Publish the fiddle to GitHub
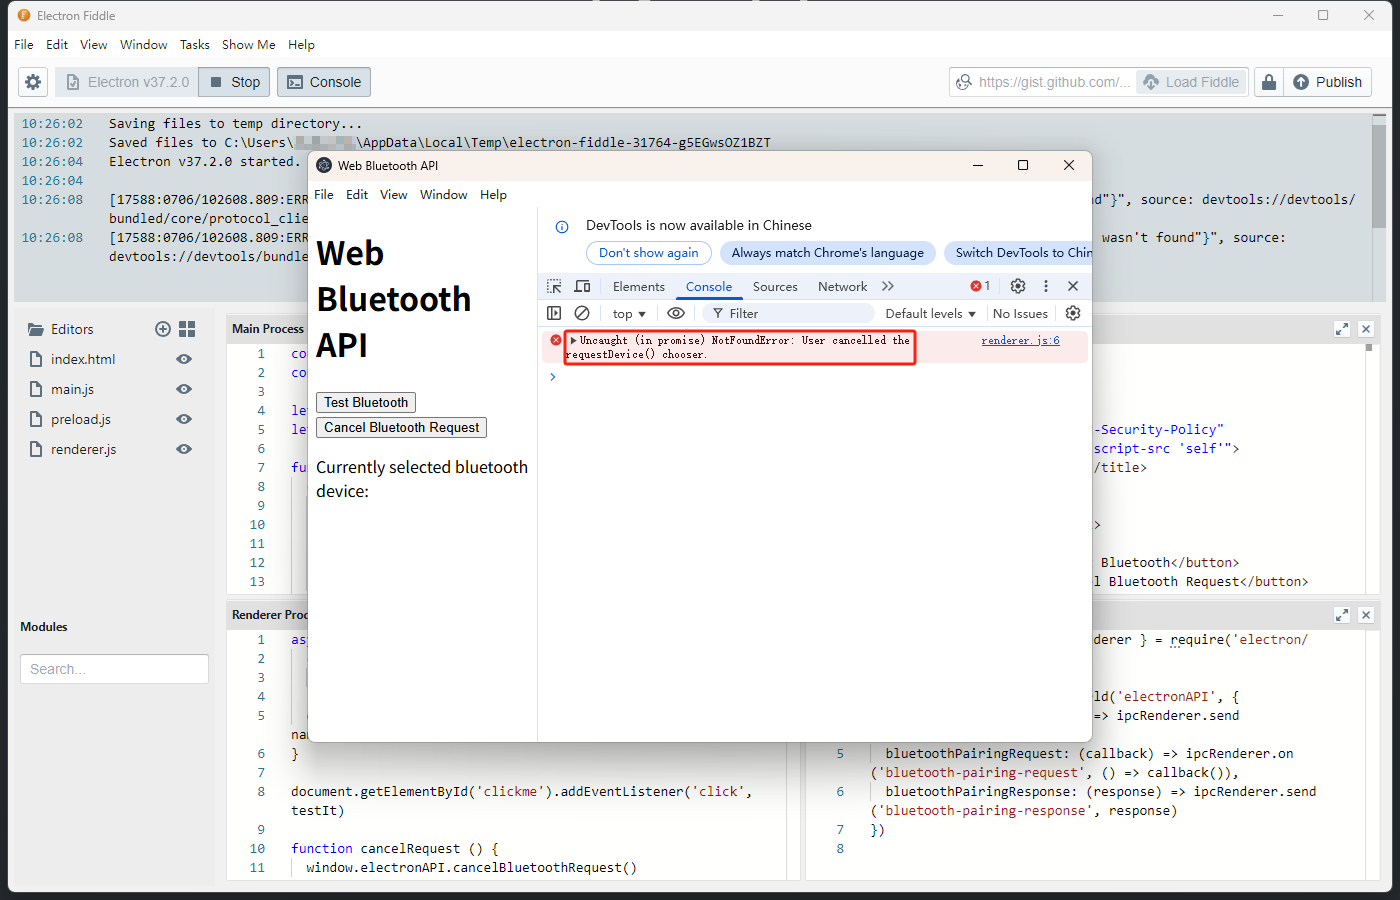1400x900 pixels. click(1327, 82)
